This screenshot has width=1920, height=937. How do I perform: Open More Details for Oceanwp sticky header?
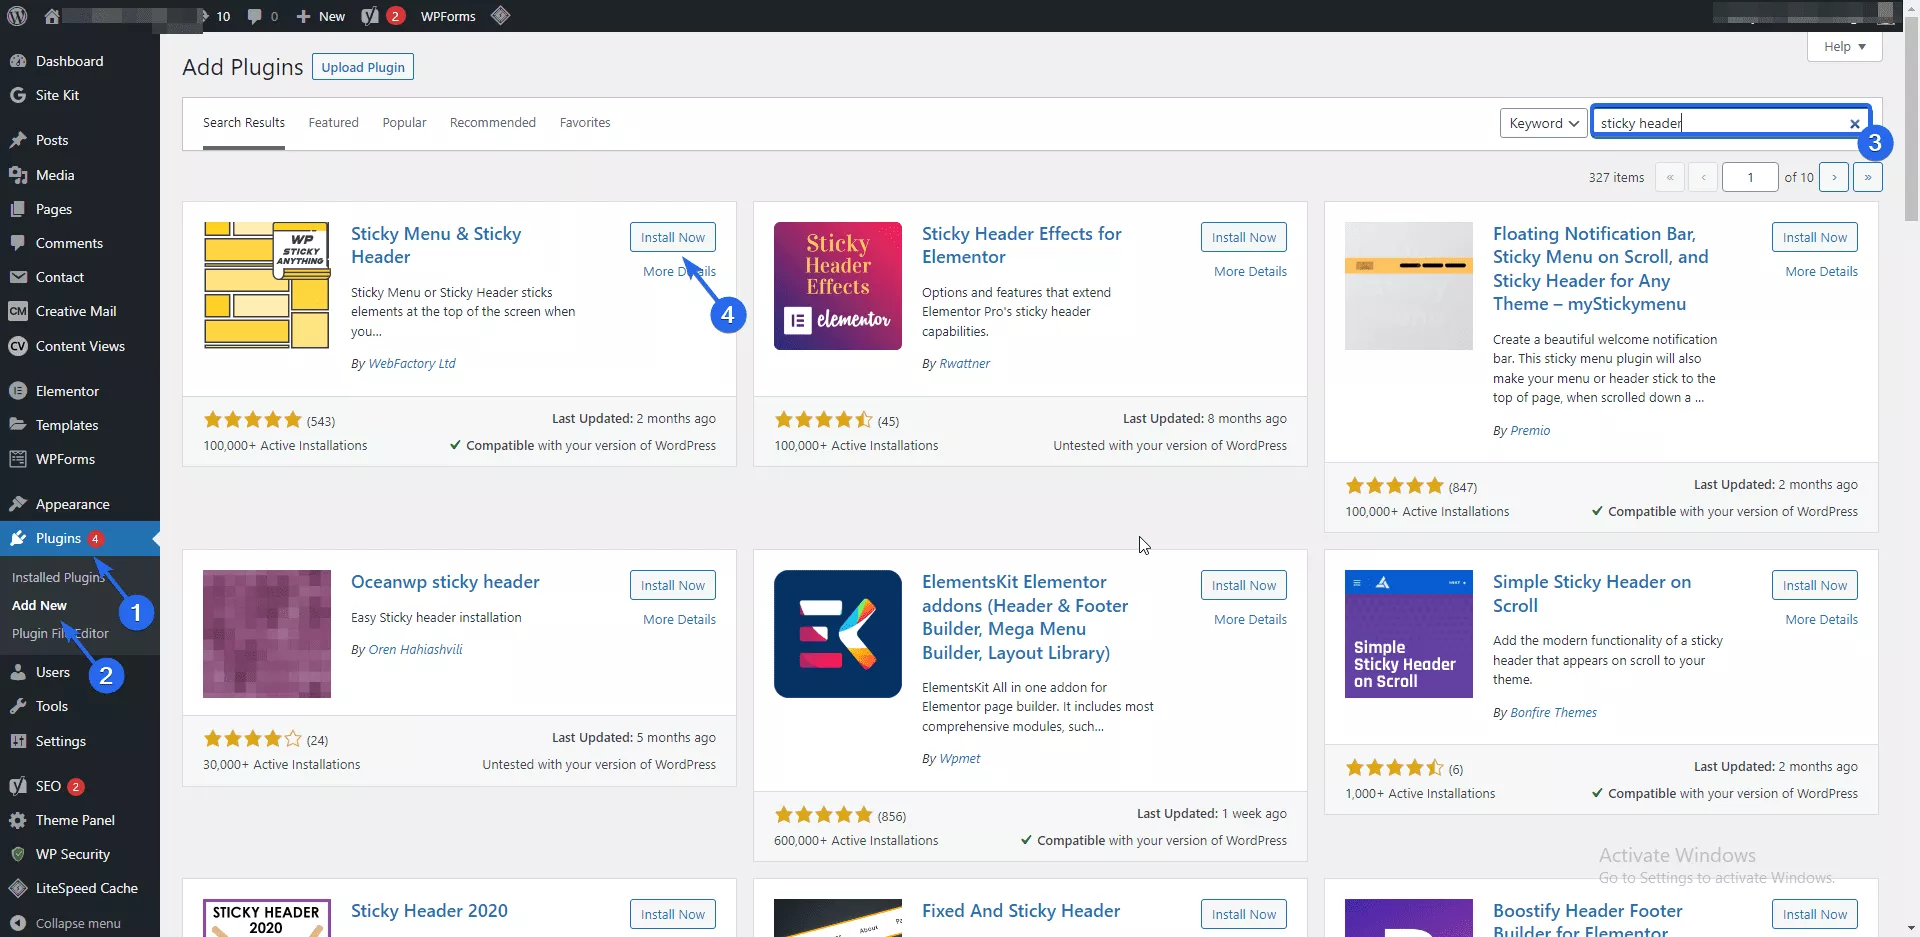click(679, 620)
